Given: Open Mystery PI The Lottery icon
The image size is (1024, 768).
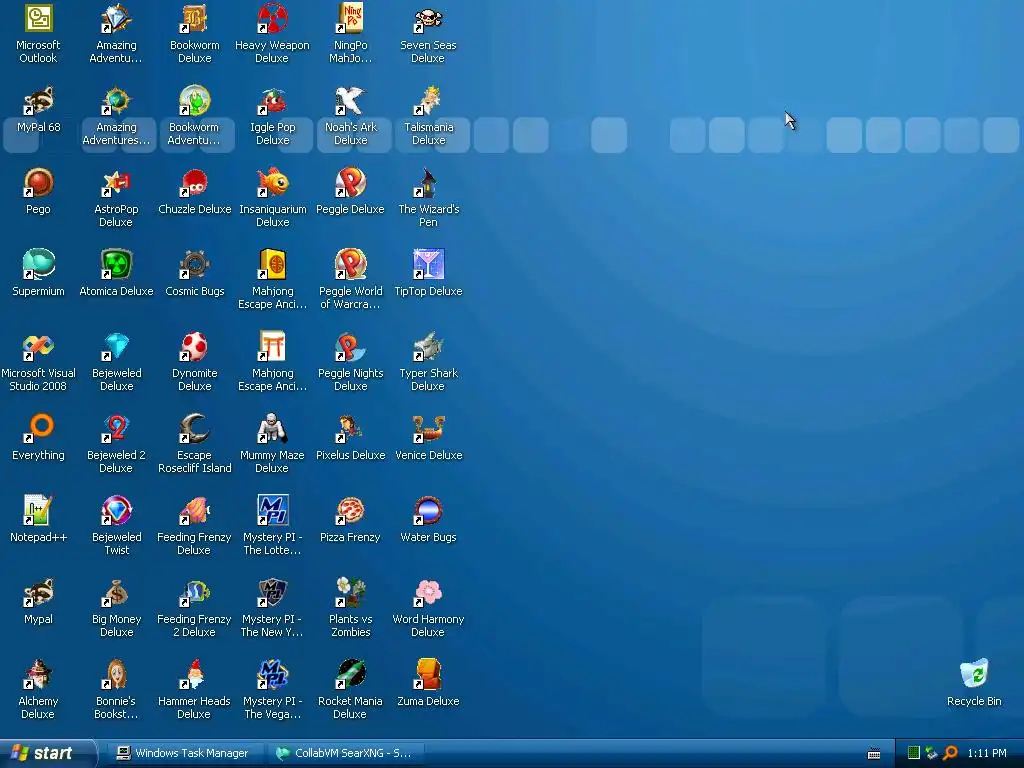Looking at the screenshot, I should click(x=272, y=511).
